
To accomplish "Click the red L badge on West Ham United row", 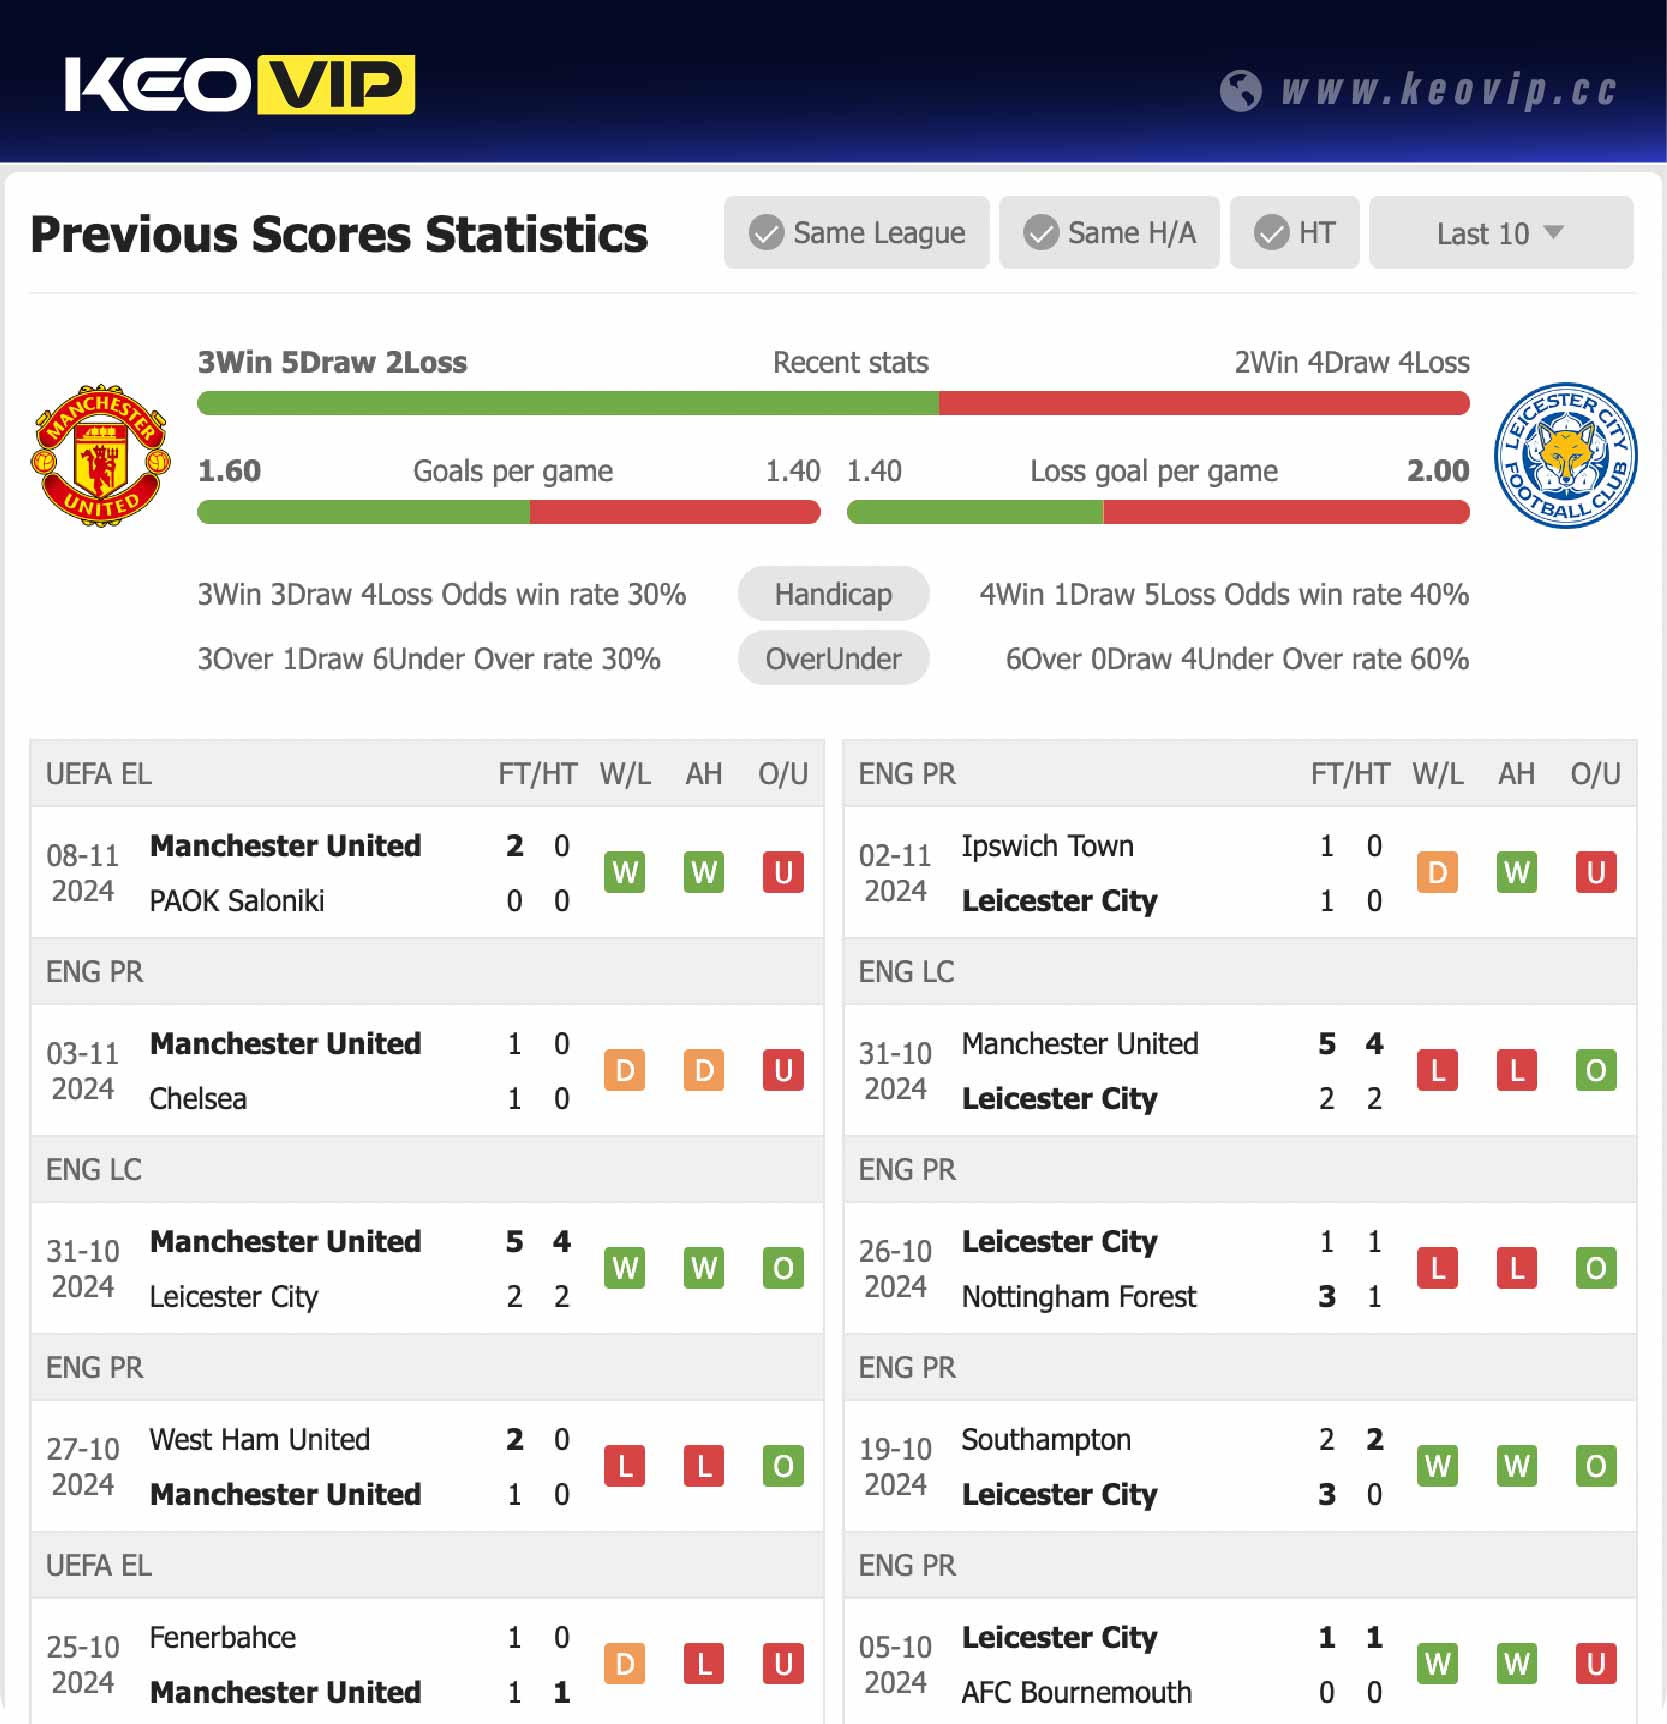I will click(x=624, y=1466).
